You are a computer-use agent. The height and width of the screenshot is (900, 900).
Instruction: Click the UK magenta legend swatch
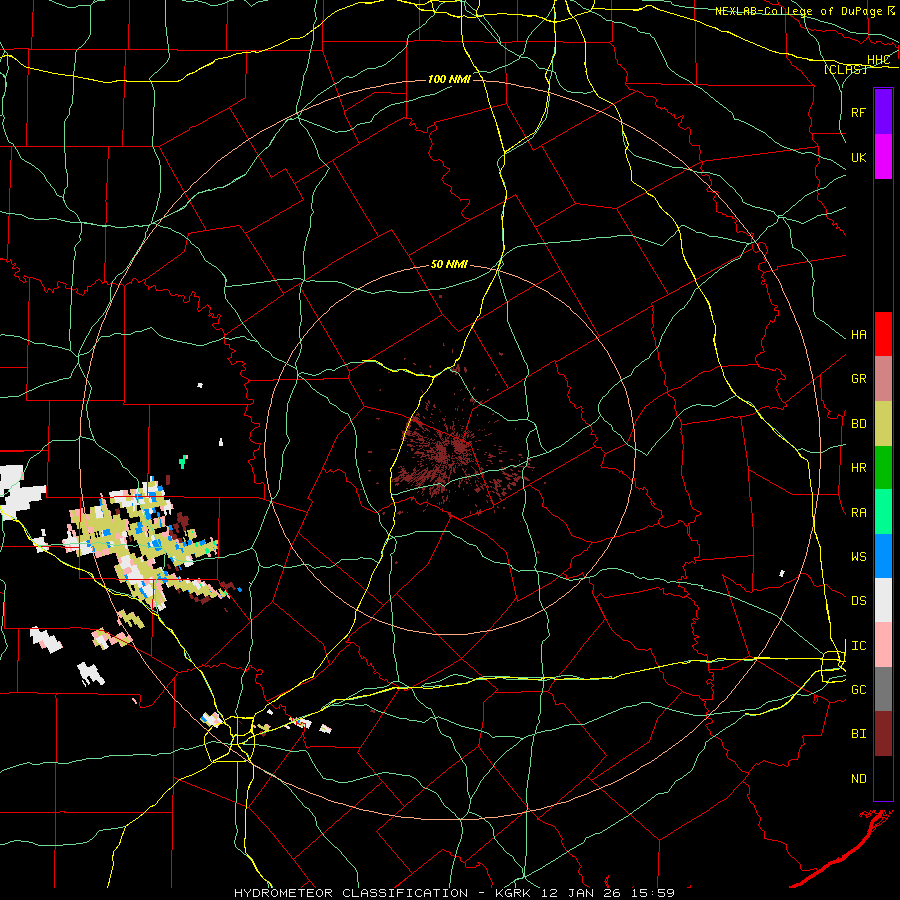(883, 157)
